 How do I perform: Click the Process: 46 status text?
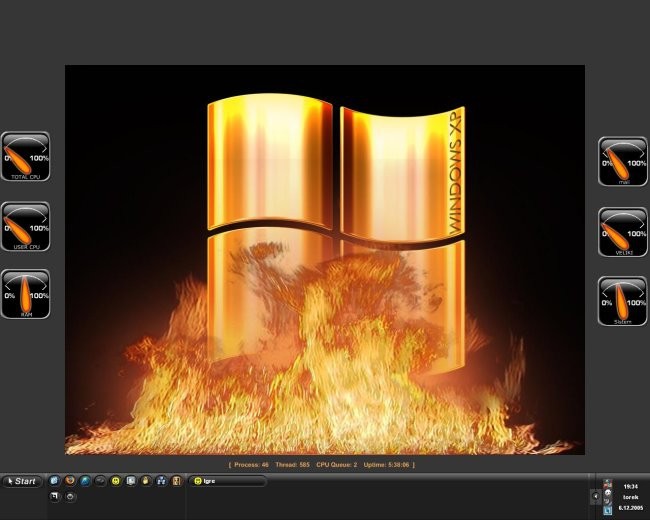click(x=251, y=465)
